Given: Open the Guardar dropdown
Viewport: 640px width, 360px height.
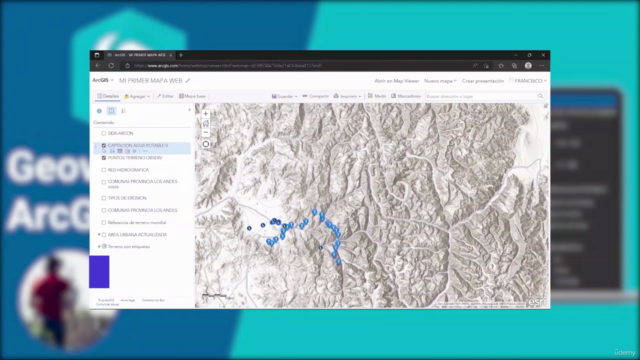Looking at the screenshot, I should [284, 96].
